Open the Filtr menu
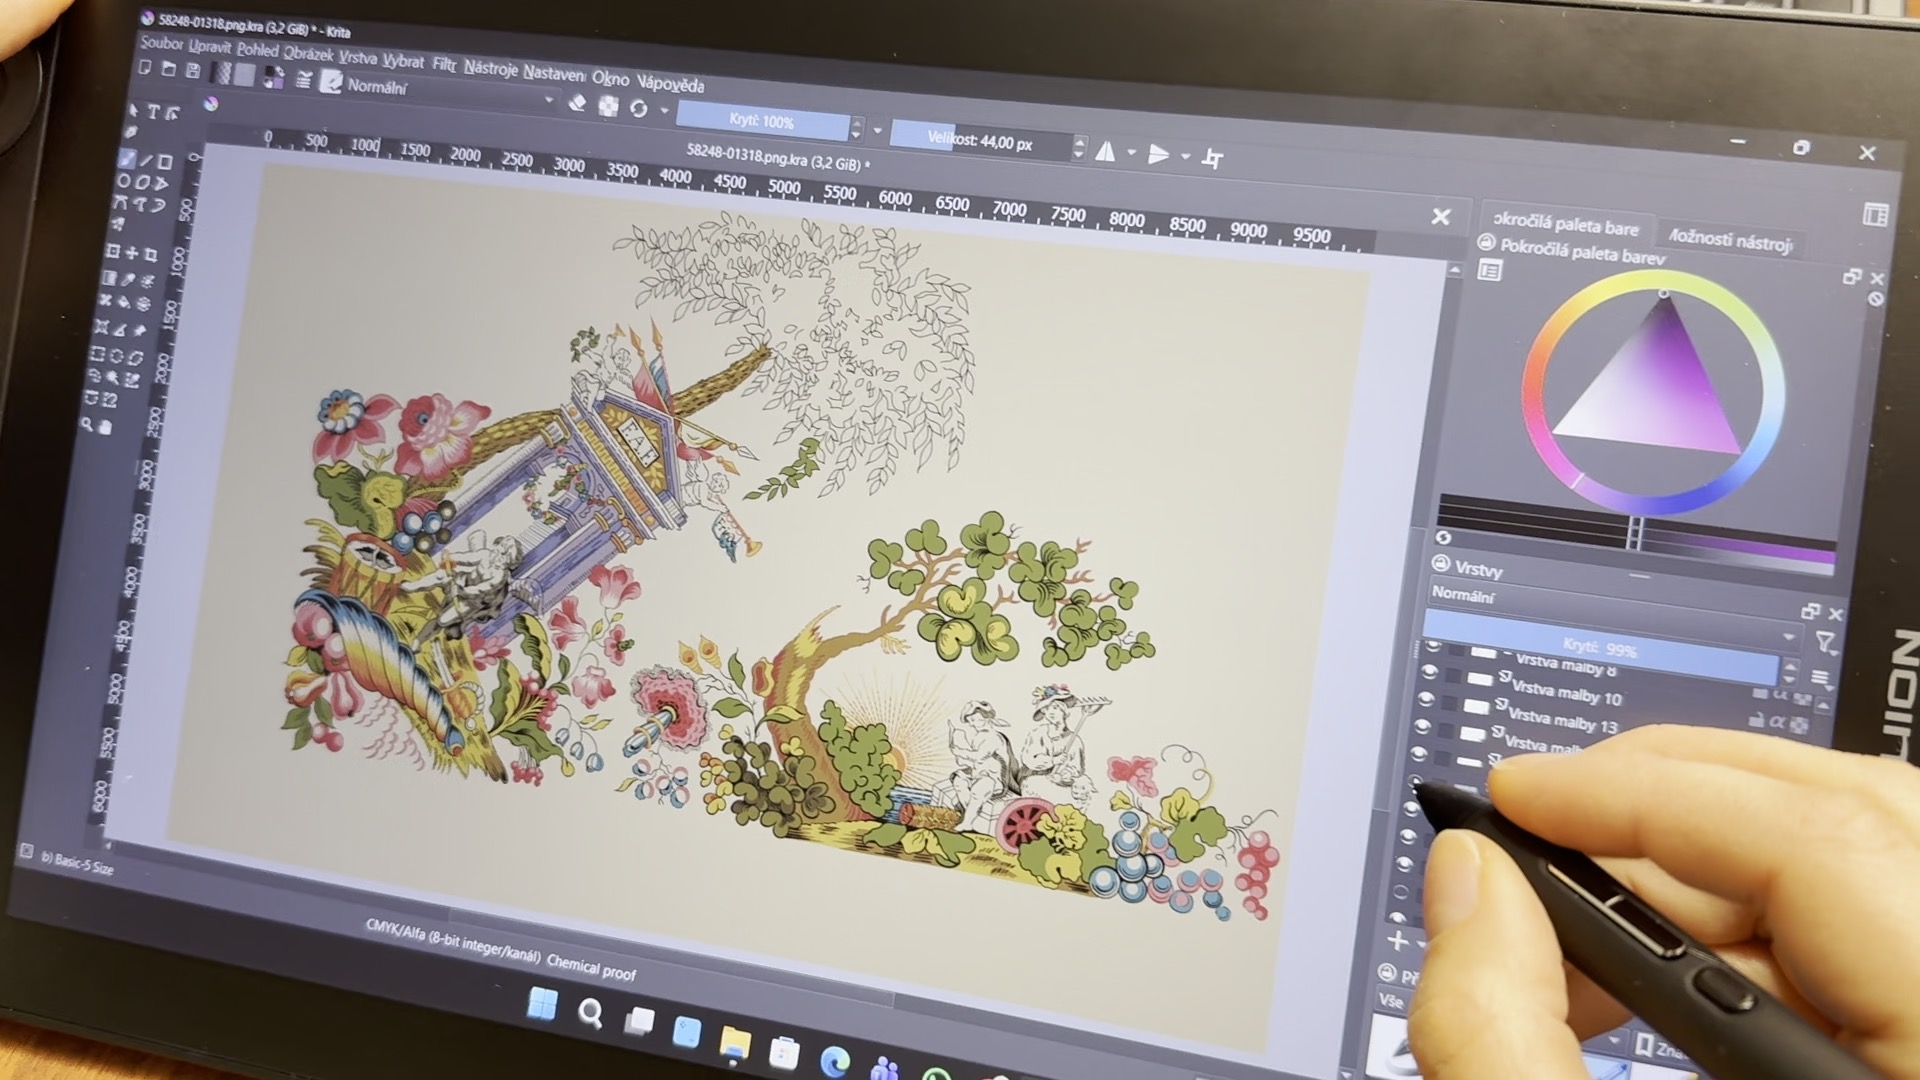The height and width of the screenshot is (1080, 1920). pos(444,65)
